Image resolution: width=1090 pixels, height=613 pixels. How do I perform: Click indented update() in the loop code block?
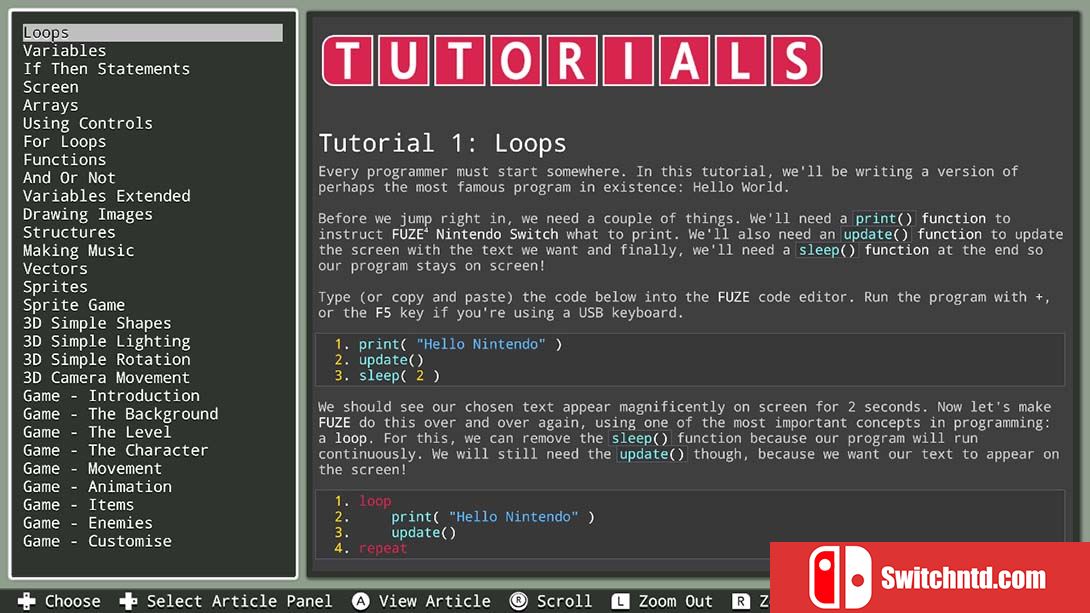[x=423, y=532]
